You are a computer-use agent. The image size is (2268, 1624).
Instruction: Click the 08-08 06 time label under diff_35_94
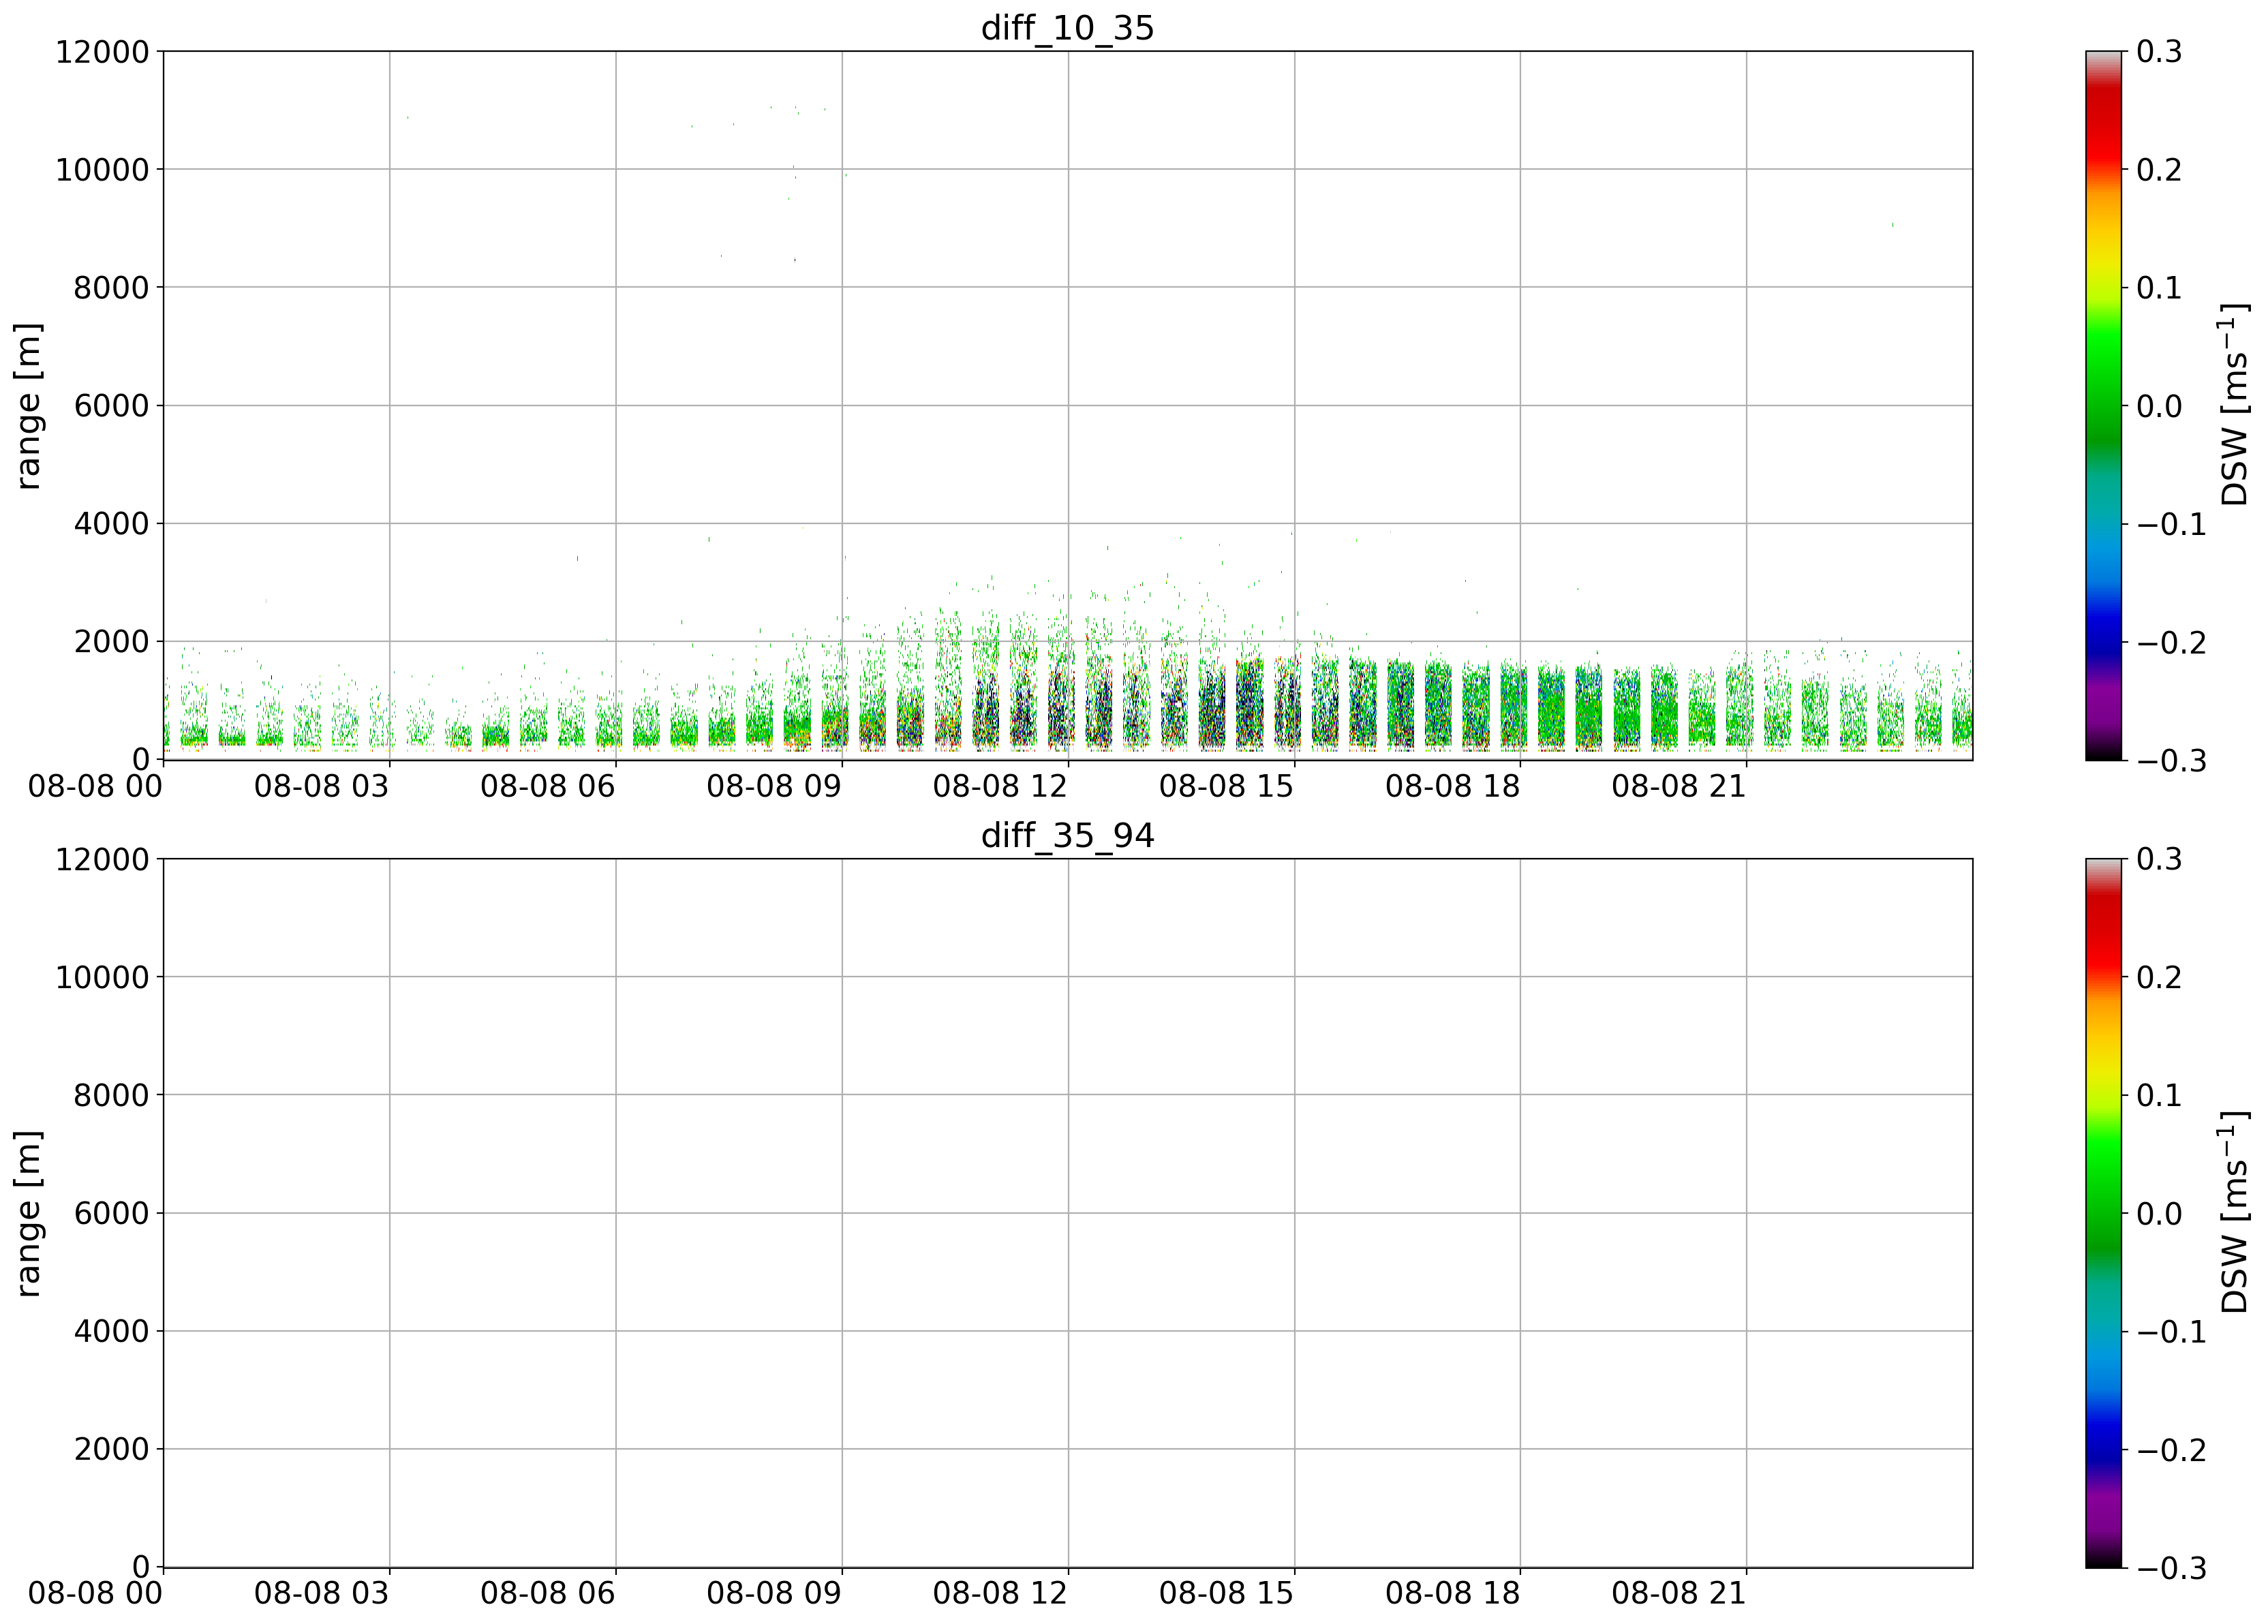(547, 1593)
